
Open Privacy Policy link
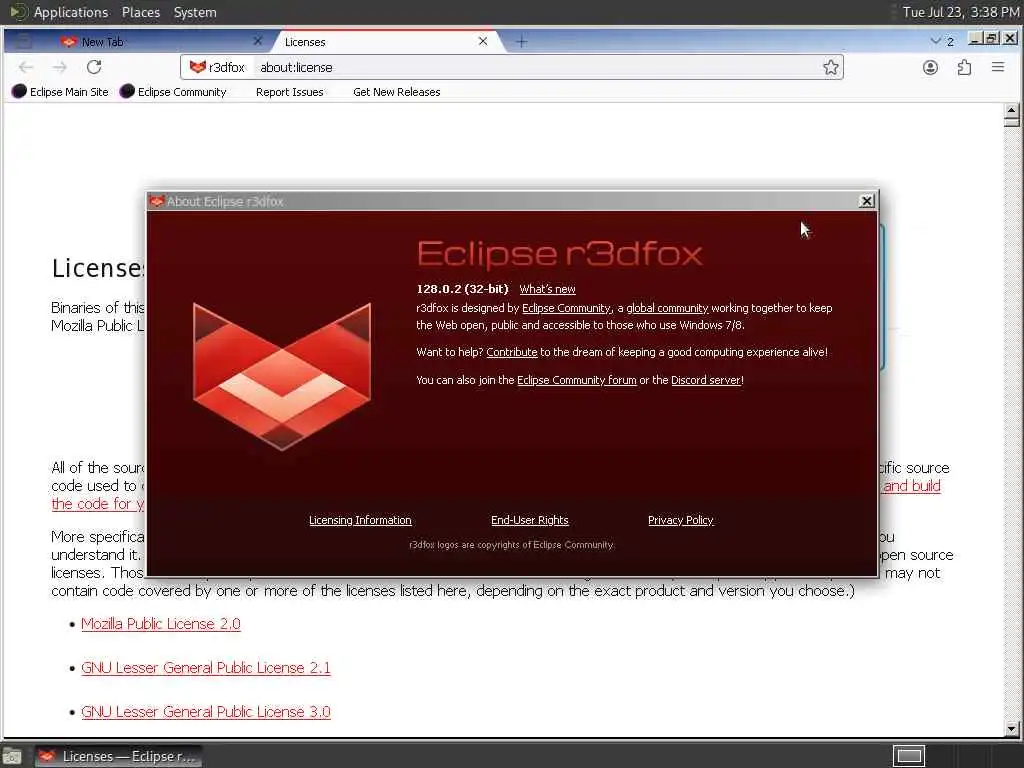[680, 520]
